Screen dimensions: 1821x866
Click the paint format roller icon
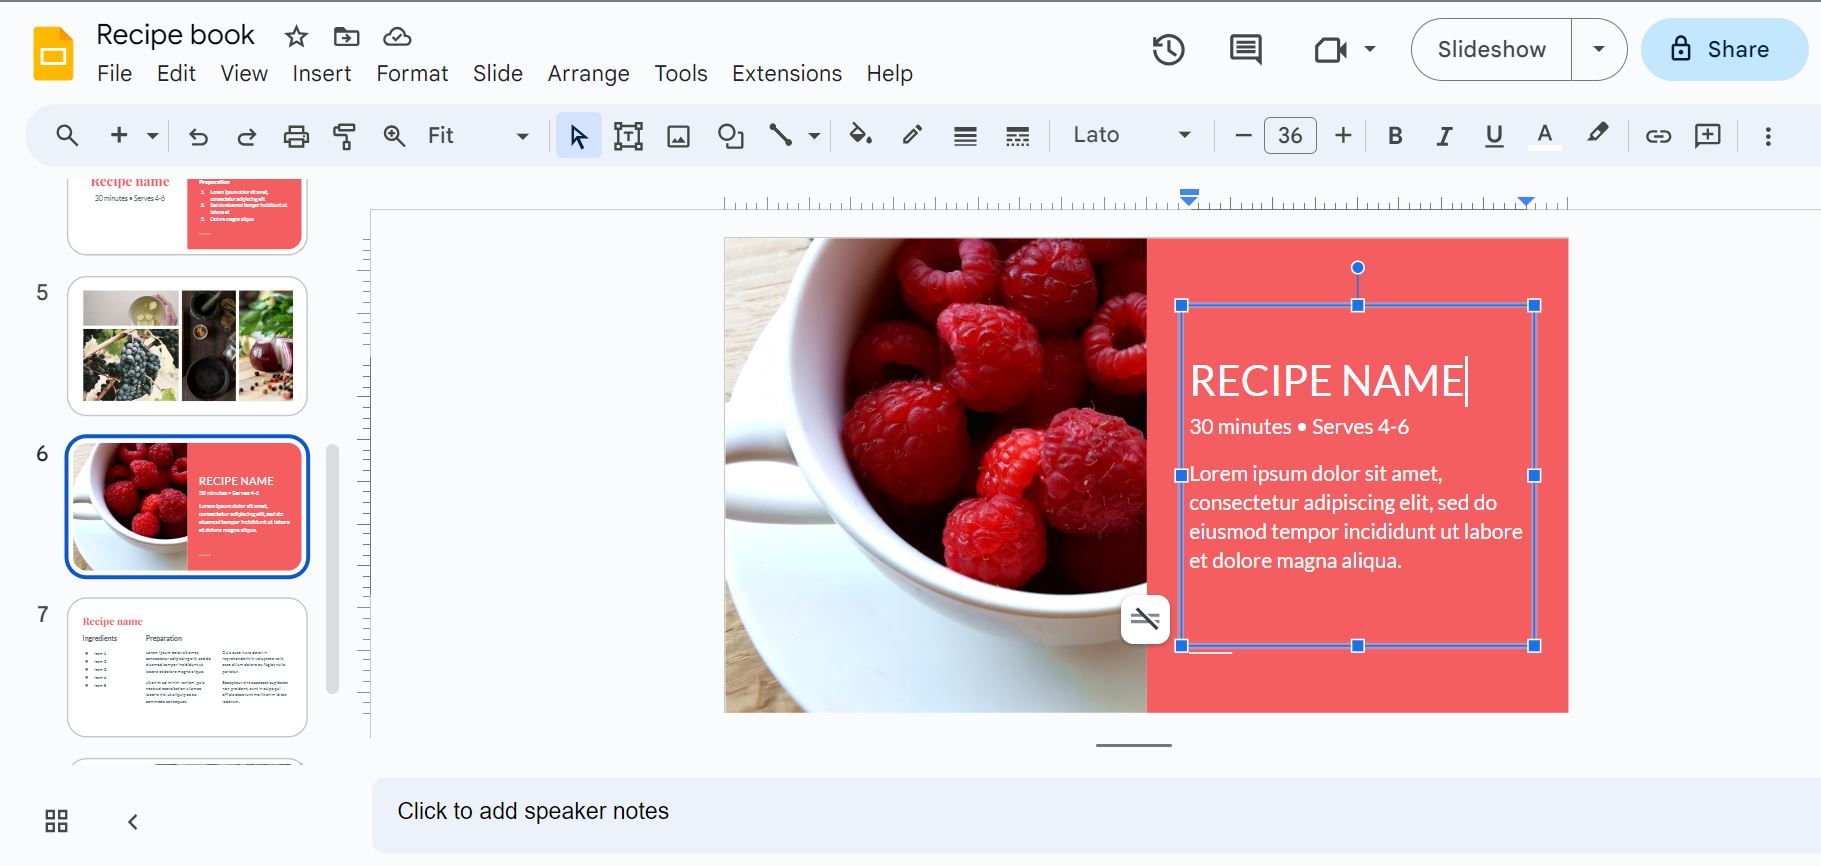[344, 136]
